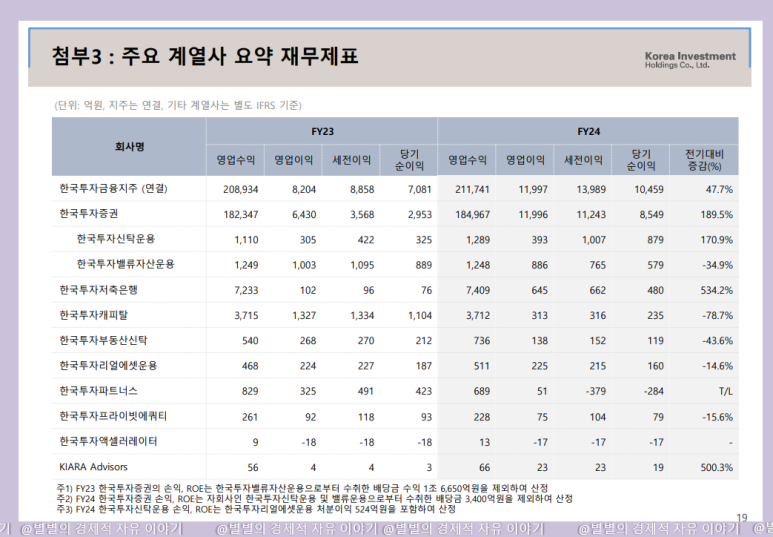Screen dimensions: 773x537
Task: Select row label 한국투자리얼에셋운용
Action: coord(108,365)
